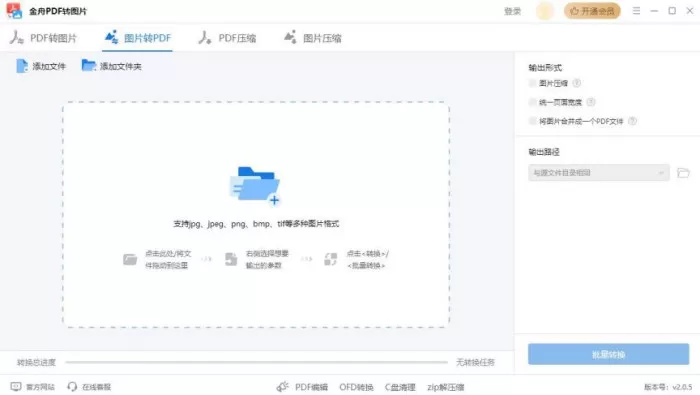Click the step-three convert icon in drop area
Screen dimensions: 700x395
[330, 259]
